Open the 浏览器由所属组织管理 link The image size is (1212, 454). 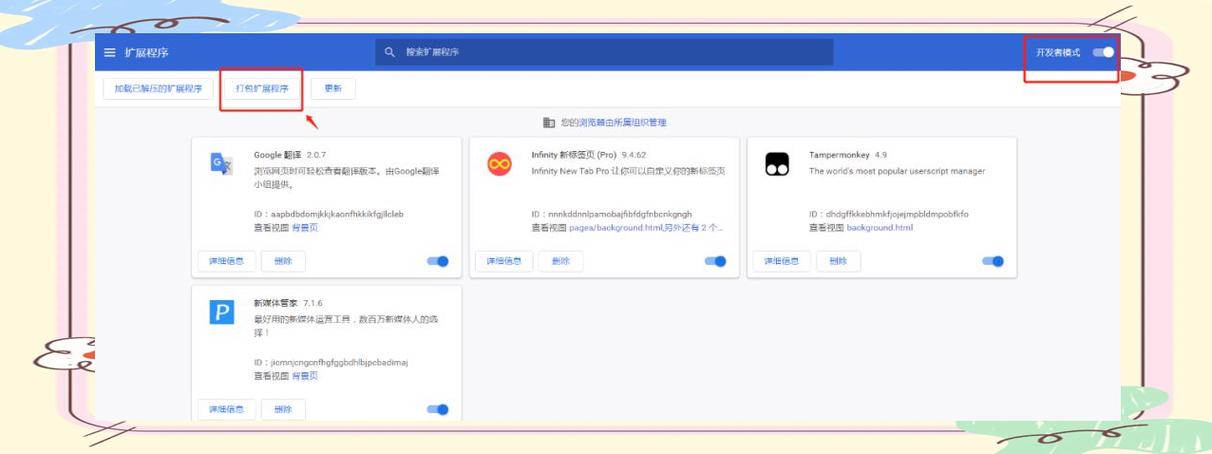[x=623, y=123]
